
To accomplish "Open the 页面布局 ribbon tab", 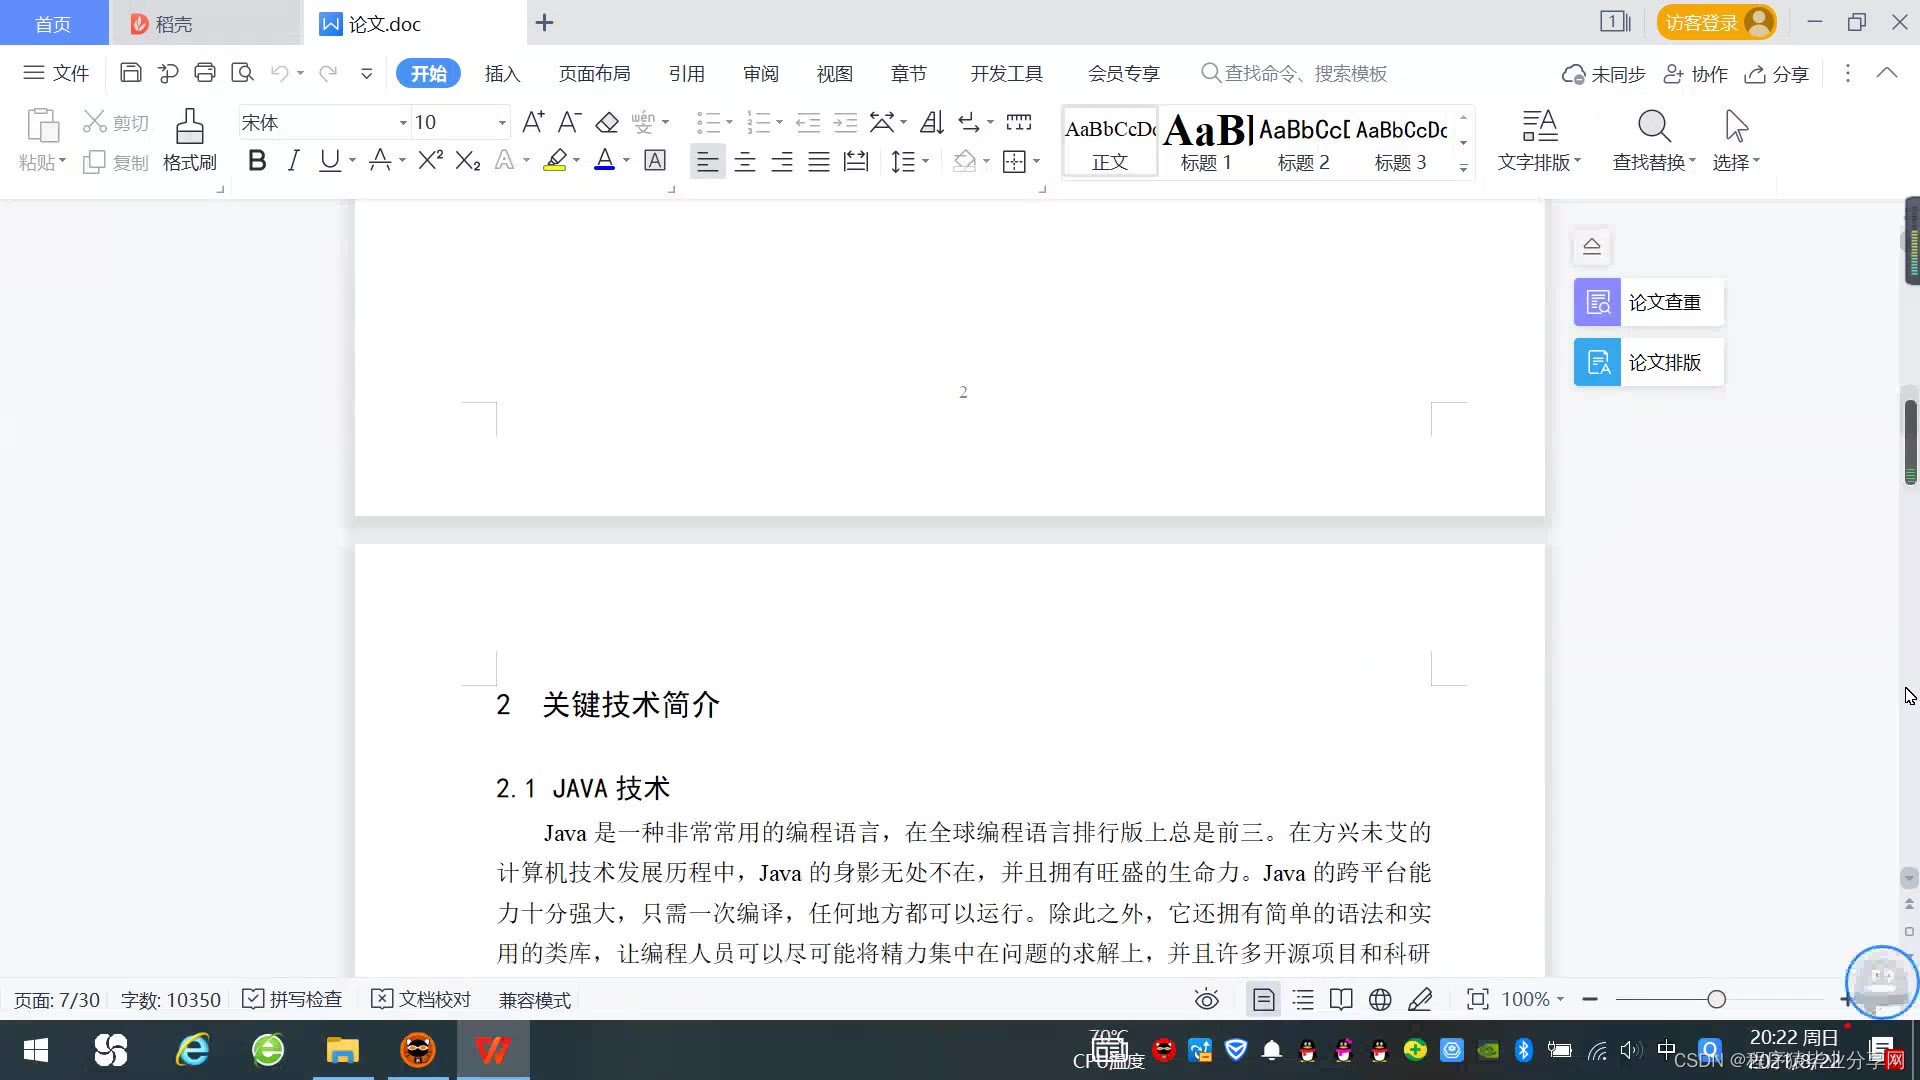I will pyautogui.click(x=594, y=74).
